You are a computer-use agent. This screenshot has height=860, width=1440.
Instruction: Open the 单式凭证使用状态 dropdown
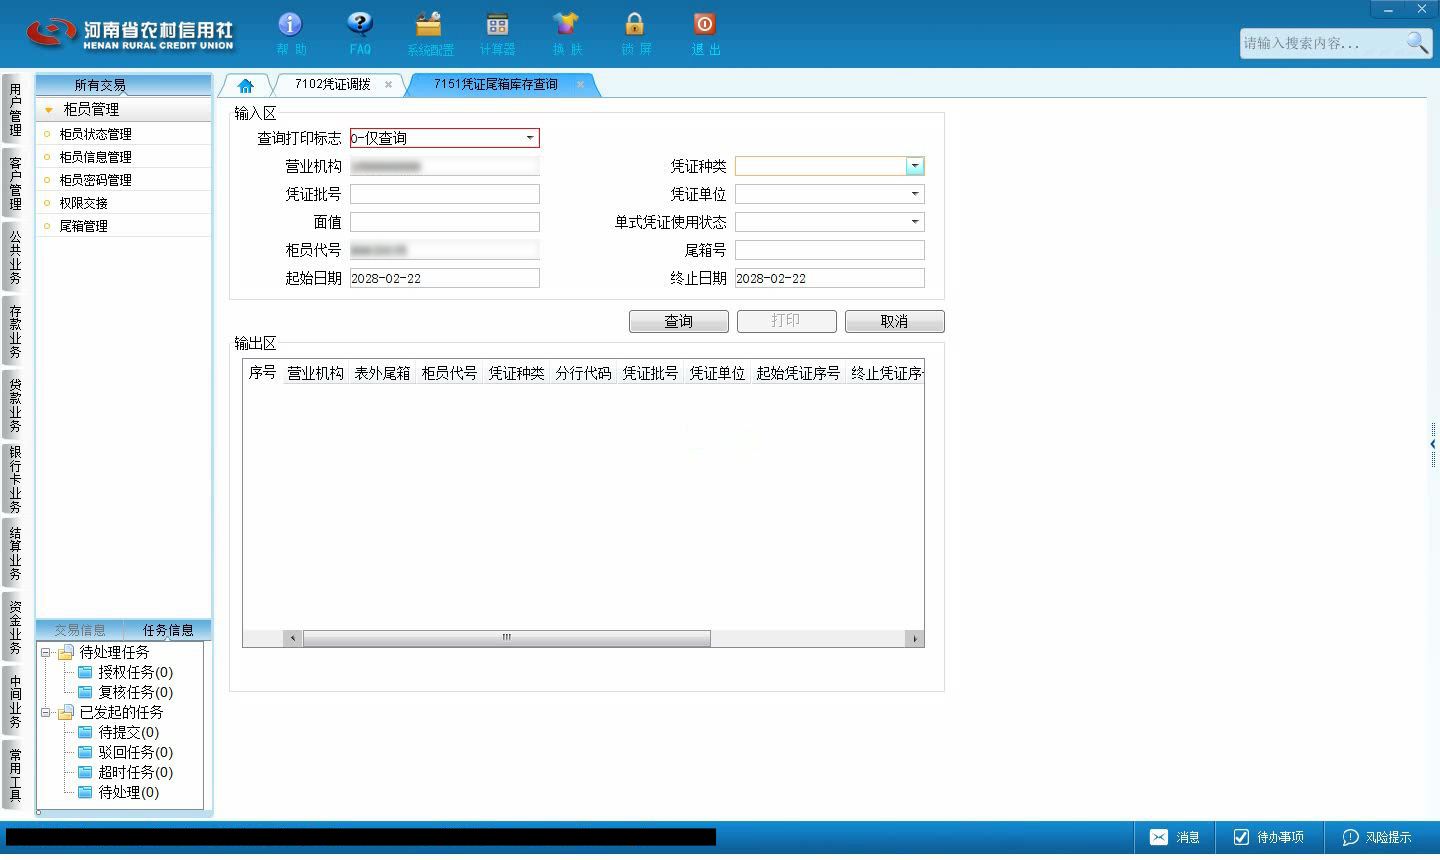click(915, 222)
